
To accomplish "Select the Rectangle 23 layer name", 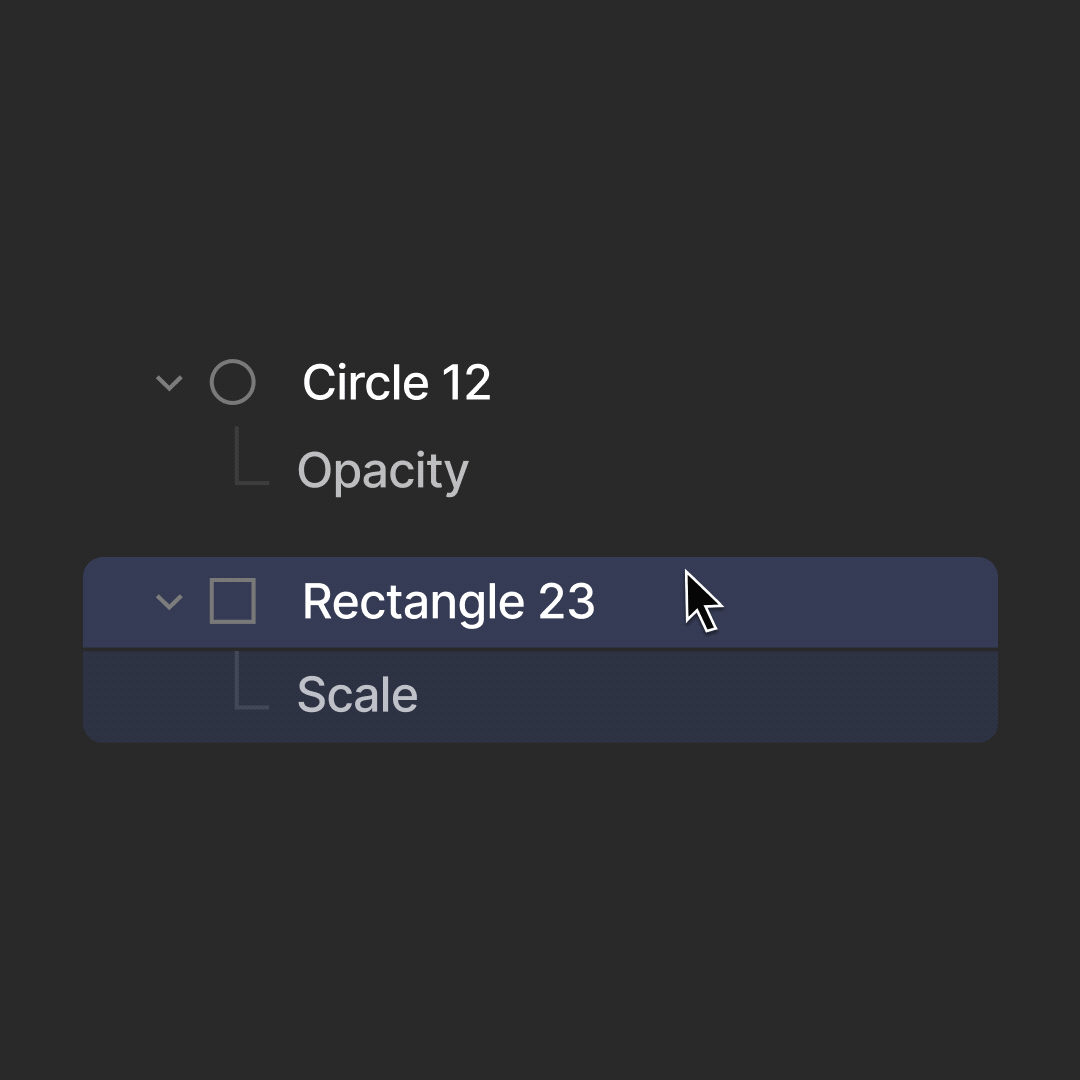I will coord(448,602).
